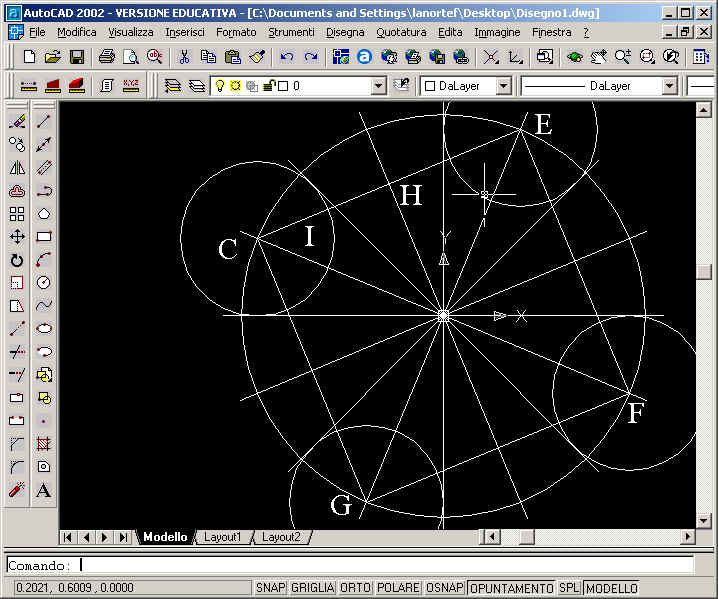The image size is (718, 599).
Task: Toggle SNAP mode in status bar
Action: 269,588
